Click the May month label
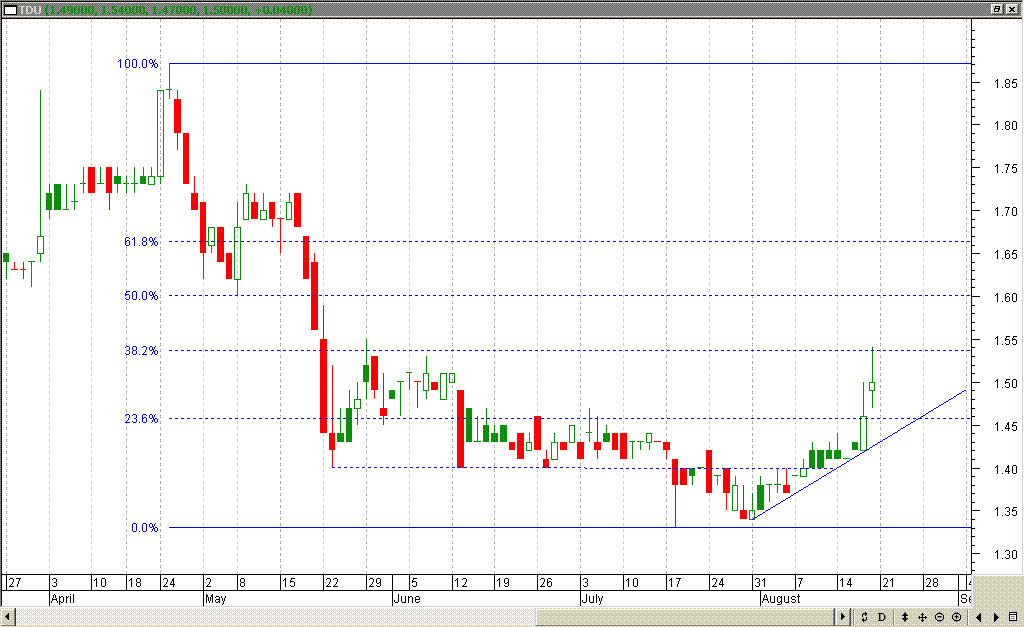1024x627 pixels. pos(216,599)
